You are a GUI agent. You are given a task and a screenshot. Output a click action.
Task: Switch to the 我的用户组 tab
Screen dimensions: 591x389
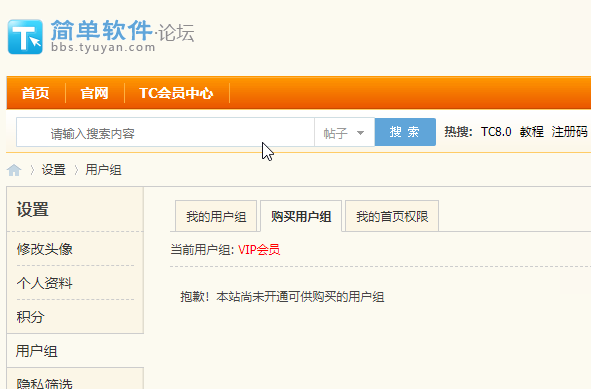point(216,216)
